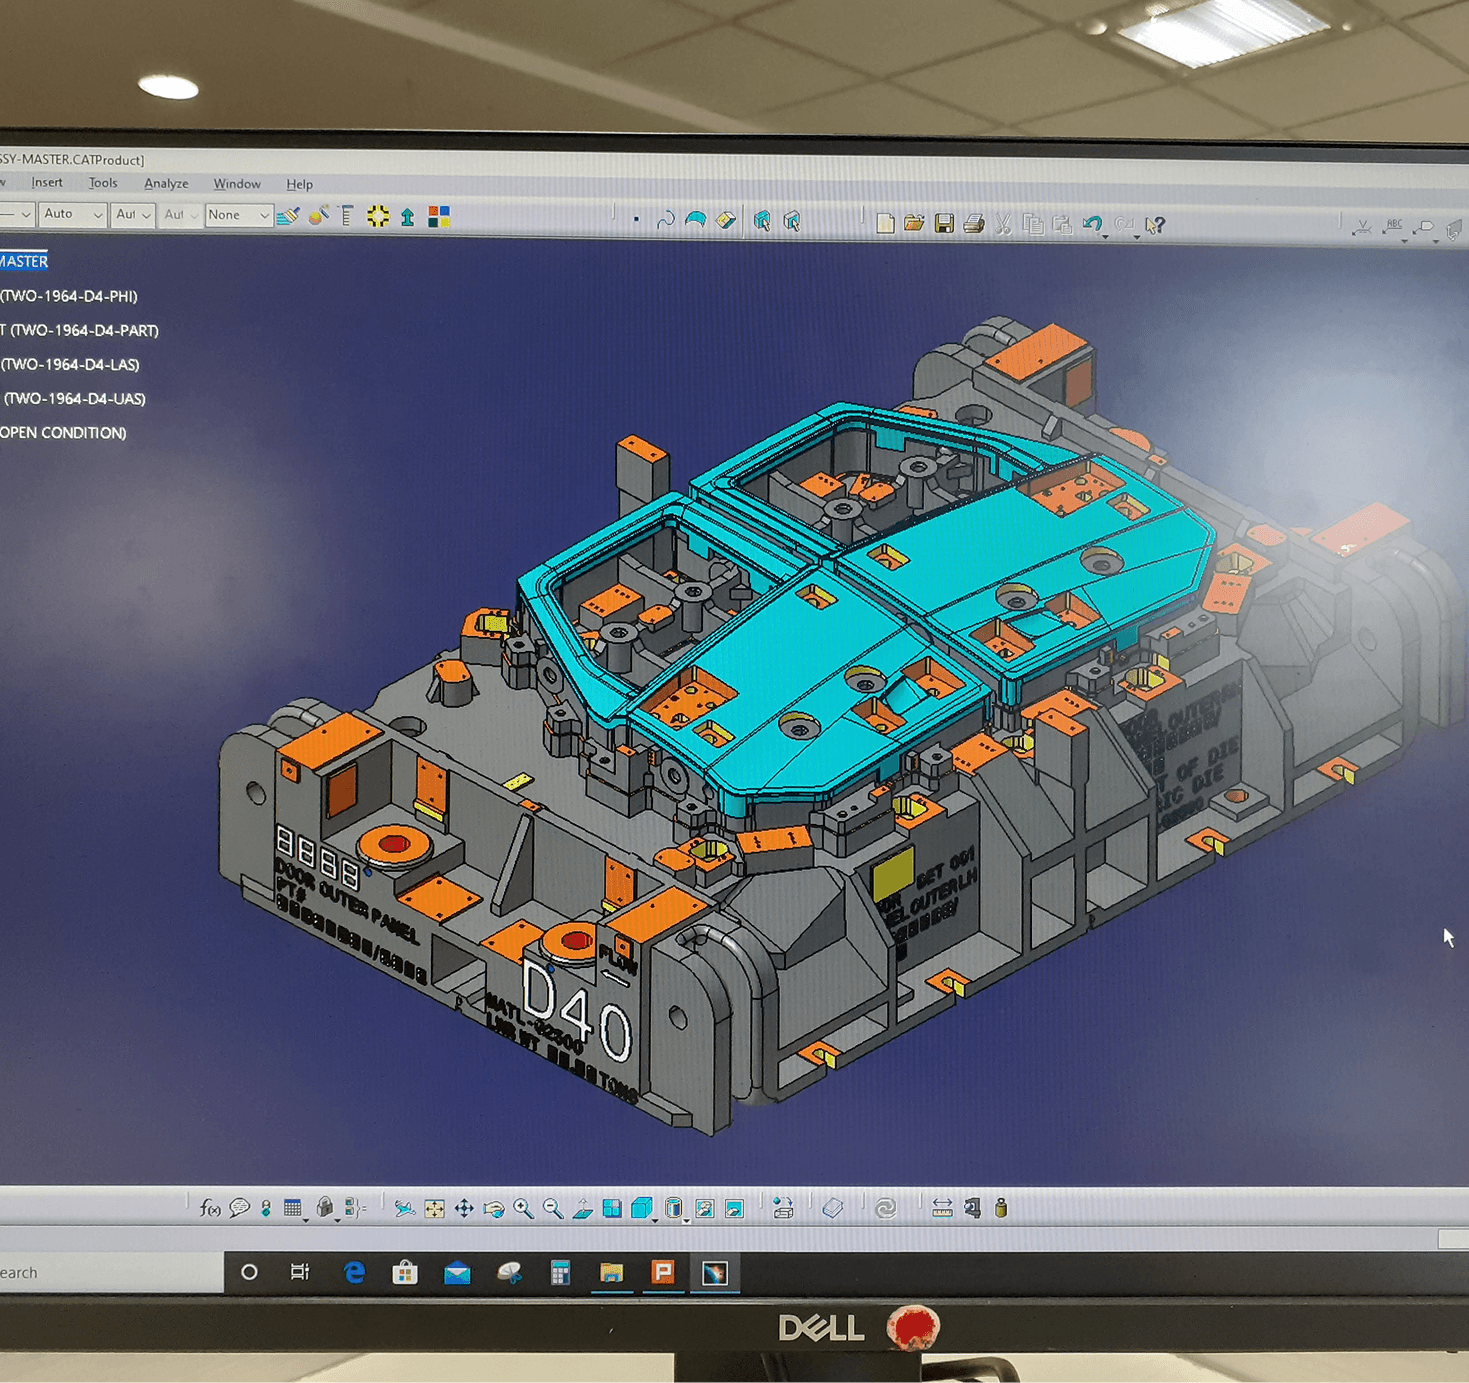The width and height of the screenshot is (1469, 1383).
Task: Select the TWO-1964-D4-PART tree item
Action: click(x=79, y=330)
